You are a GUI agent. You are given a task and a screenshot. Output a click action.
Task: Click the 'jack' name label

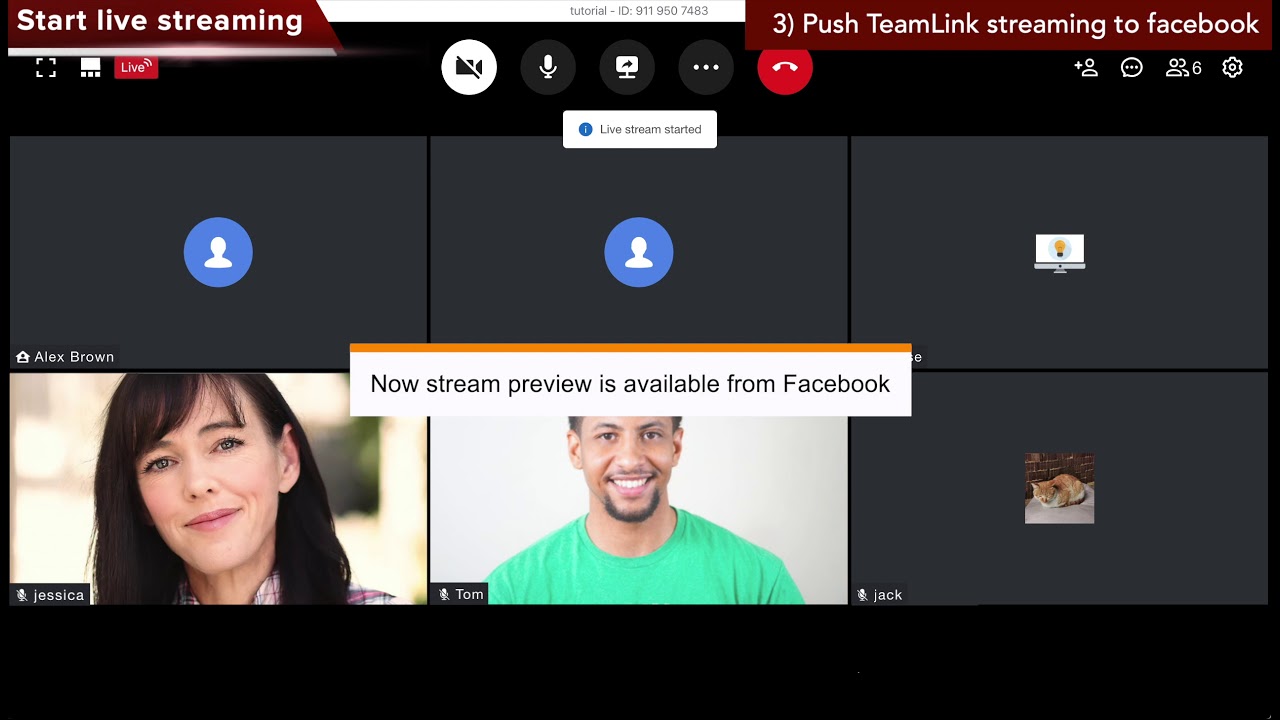[x=888, y=595]
